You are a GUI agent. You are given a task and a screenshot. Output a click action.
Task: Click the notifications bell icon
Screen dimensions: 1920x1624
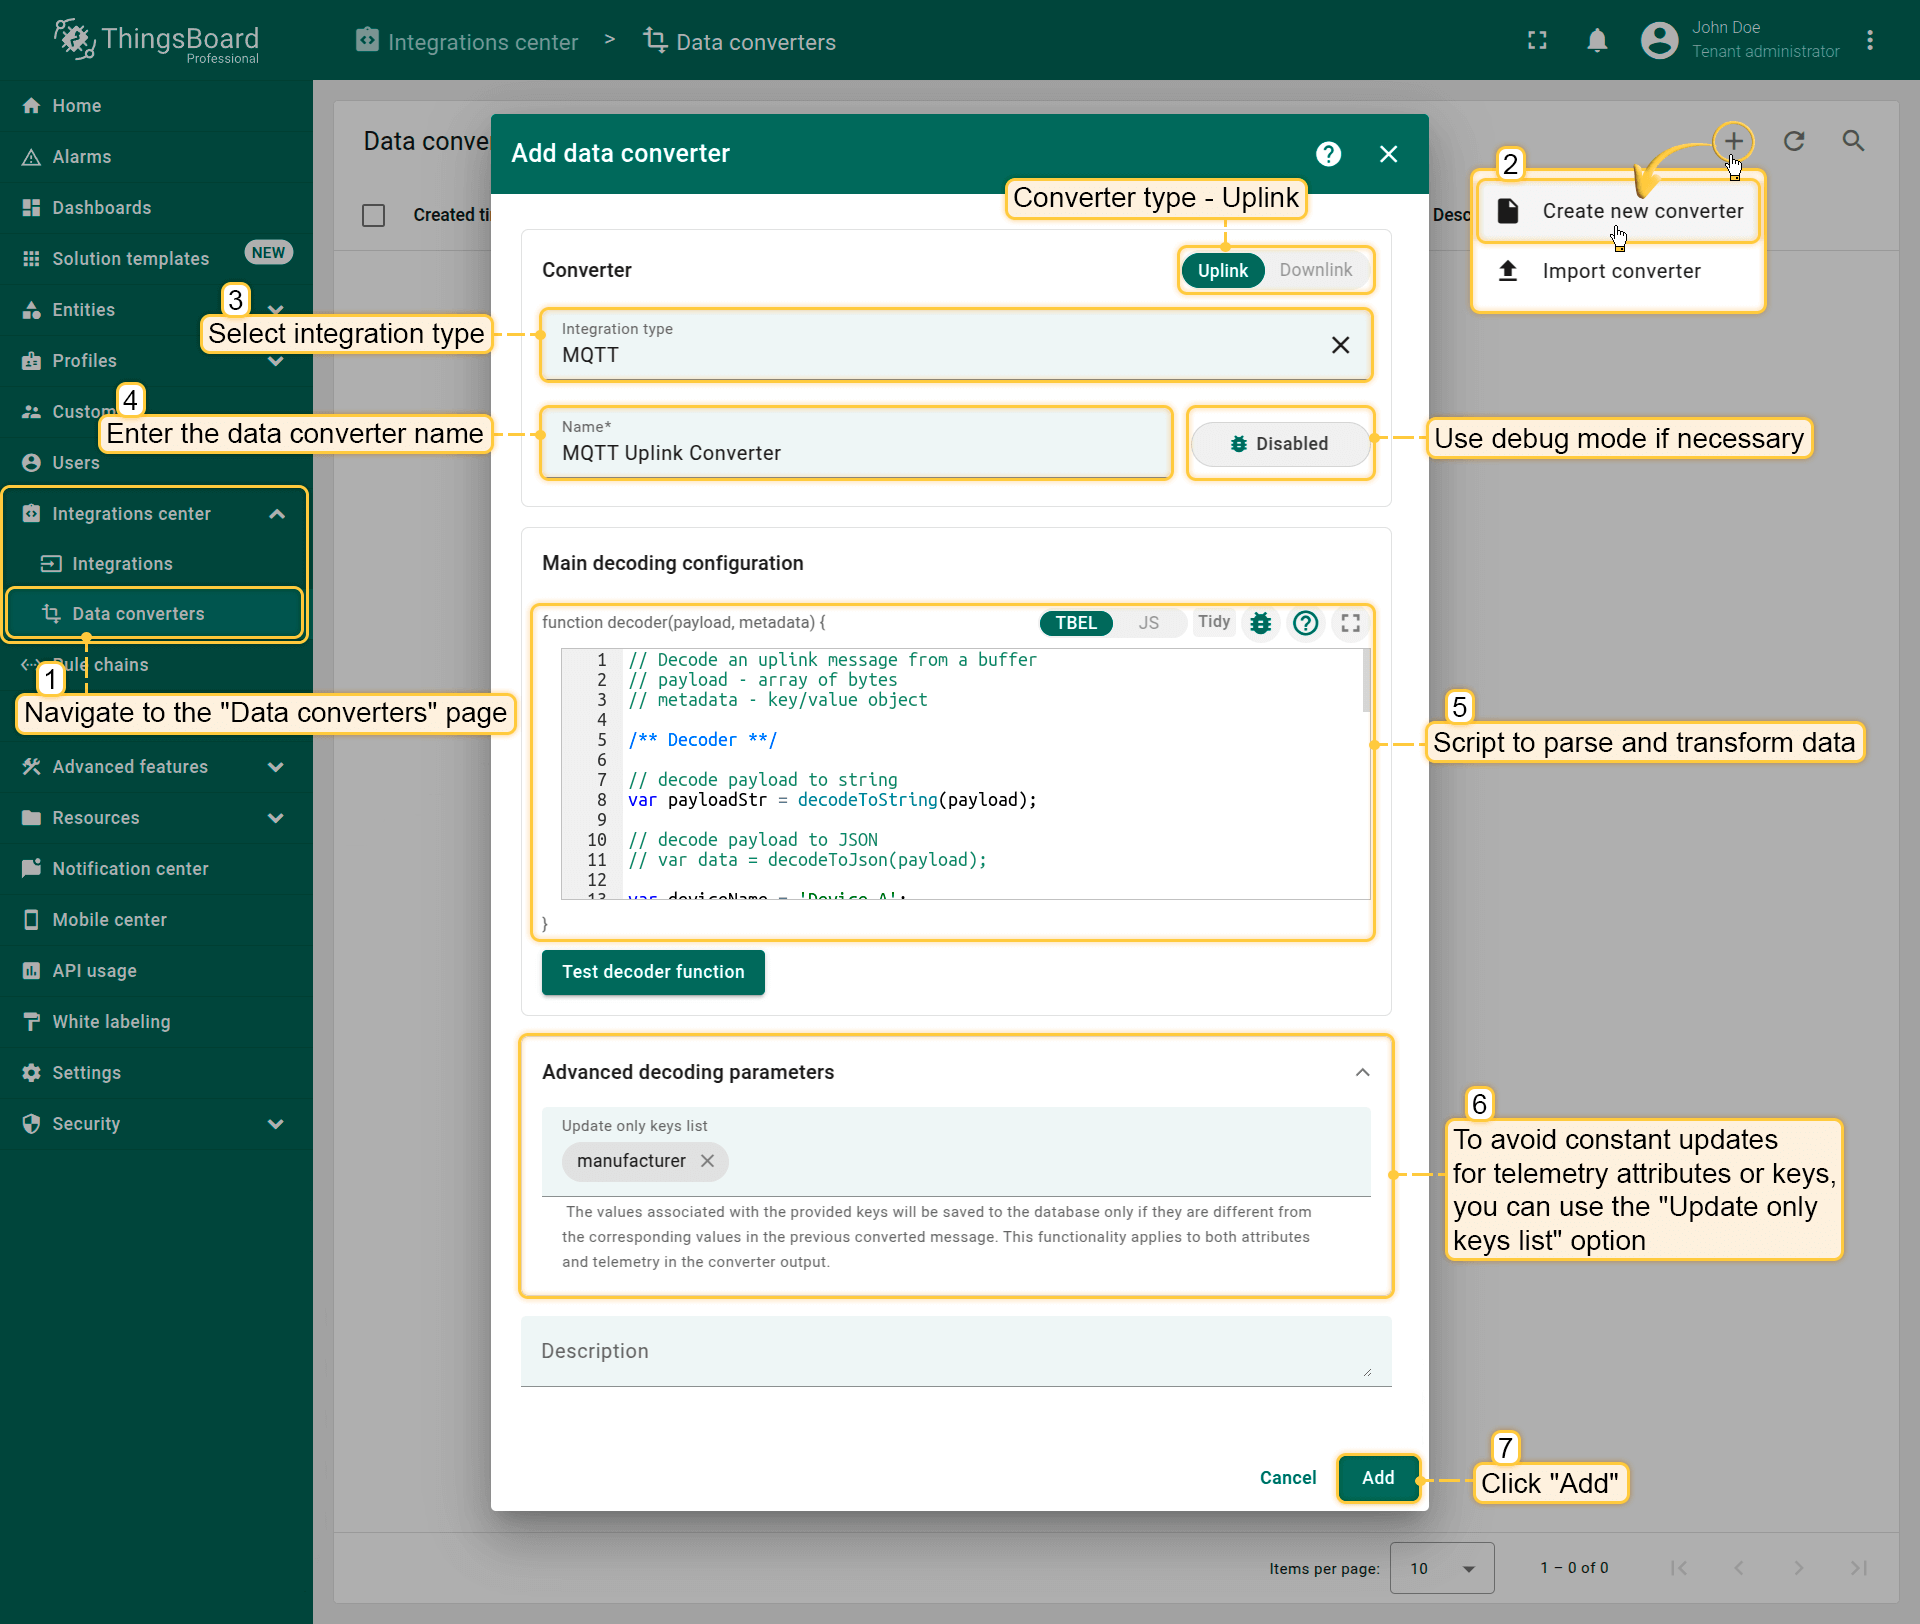click(x=1597, y=40)
